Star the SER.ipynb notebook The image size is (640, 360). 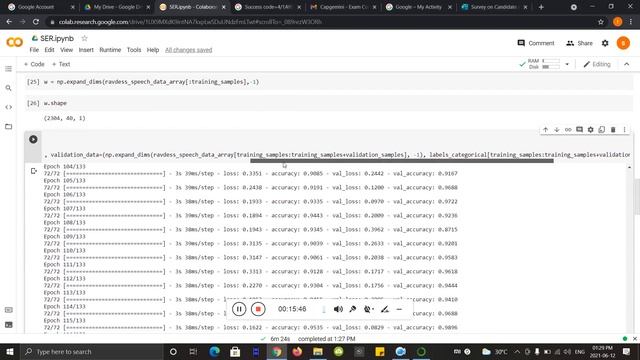[84, 38]
